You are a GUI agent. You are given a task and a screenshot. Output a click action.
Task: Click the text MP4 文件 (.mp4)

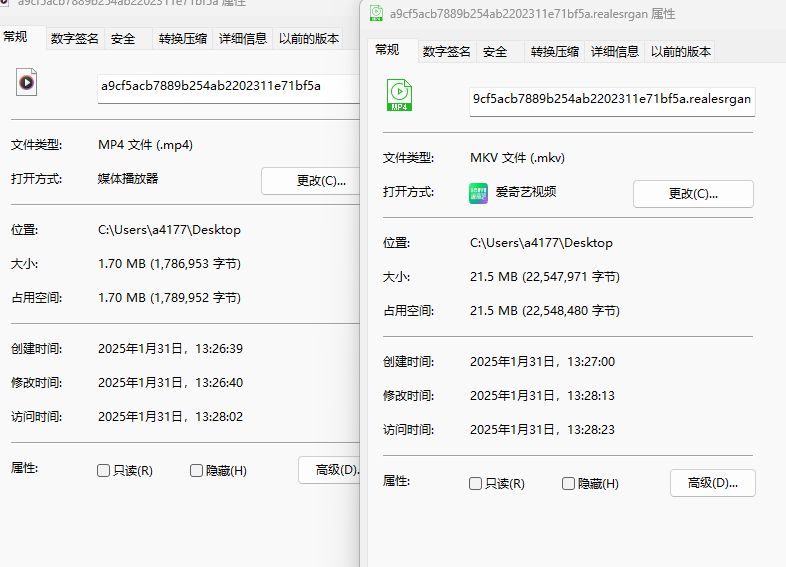145,145
